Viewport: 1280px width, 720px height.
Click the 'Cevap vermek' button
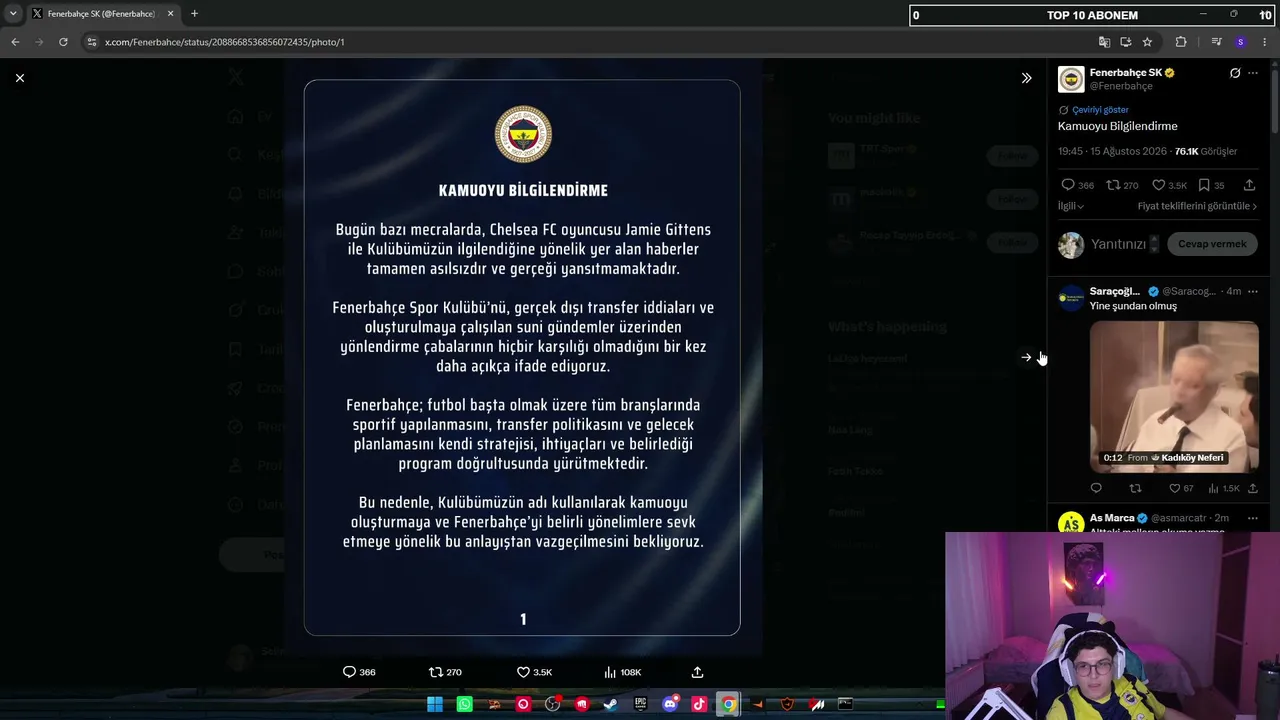click(1212, 244)
